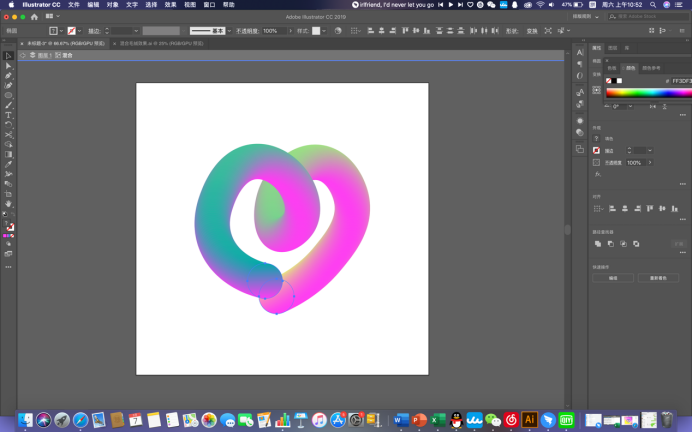Screen dimensions: 692x433
Task: Open the 对象 menu
Action: point(113,5)
